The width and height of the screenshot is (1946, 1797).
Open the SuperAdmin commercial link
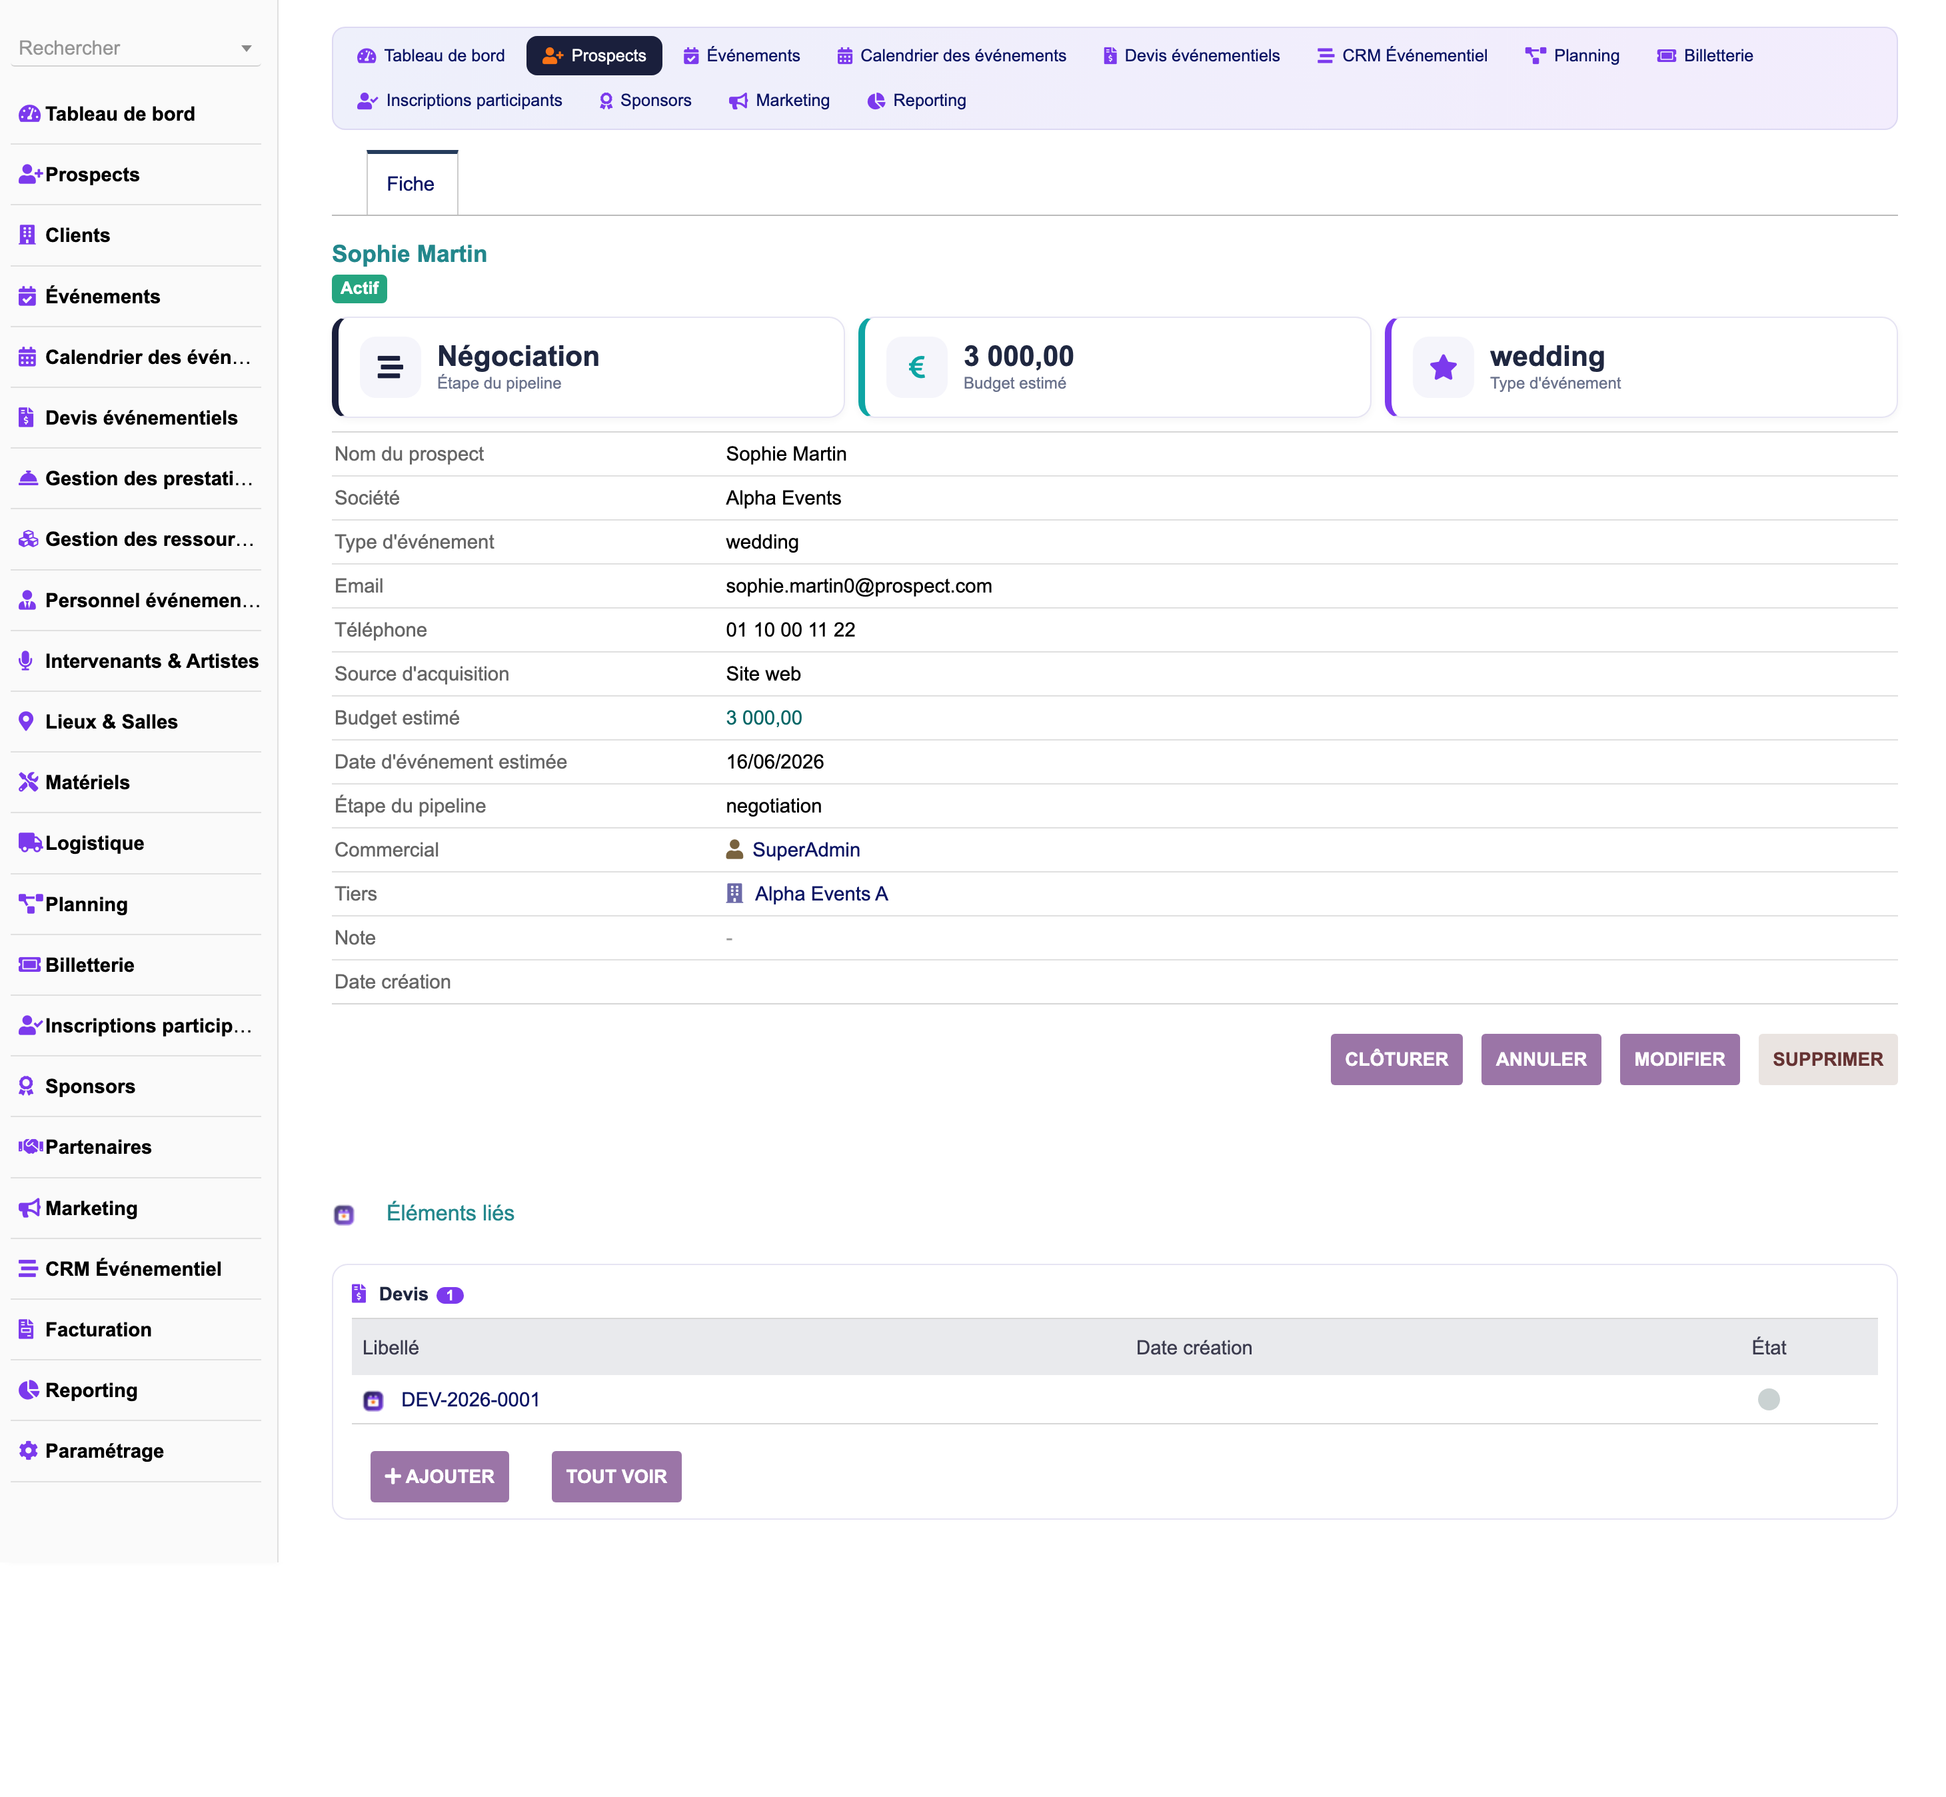[806, 850]
